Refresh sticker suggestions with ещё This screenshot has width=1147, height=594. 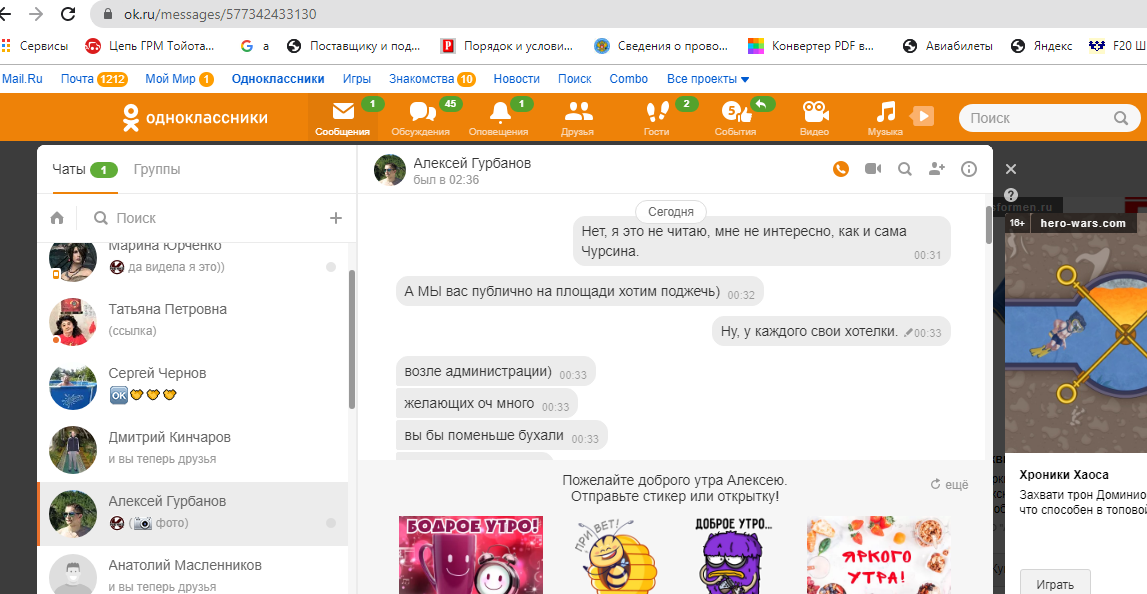click(x=949, y=484)
